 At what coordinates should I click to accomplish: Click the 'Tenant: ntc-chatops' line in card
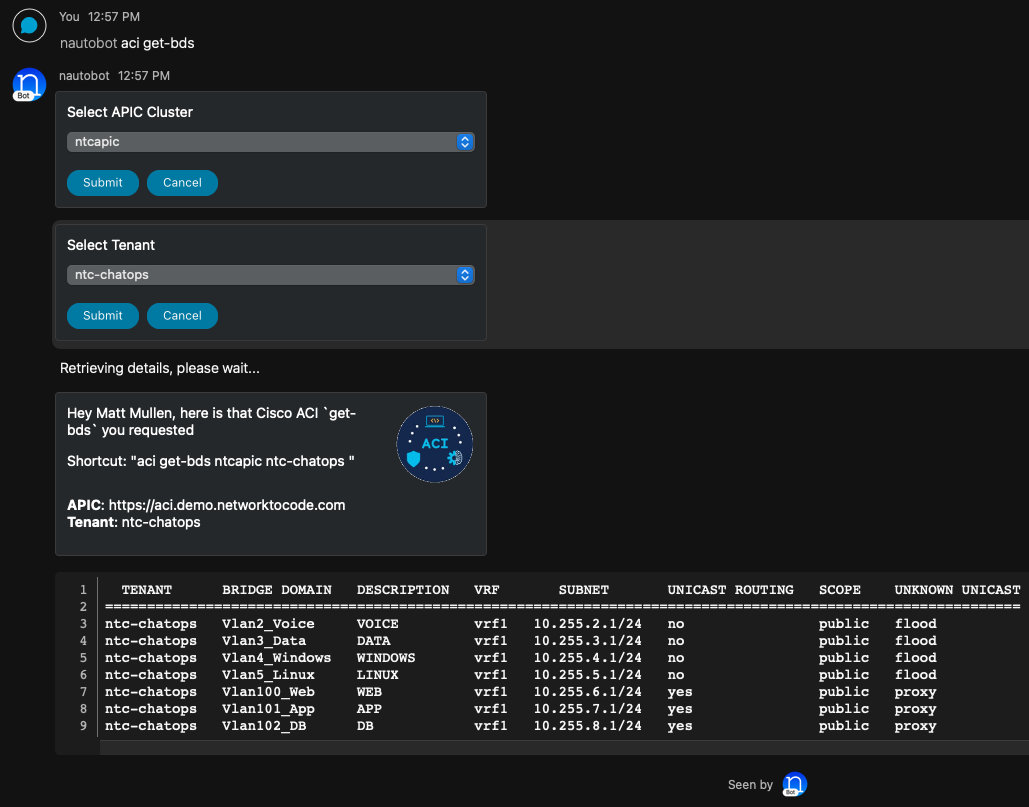point(134,522)
